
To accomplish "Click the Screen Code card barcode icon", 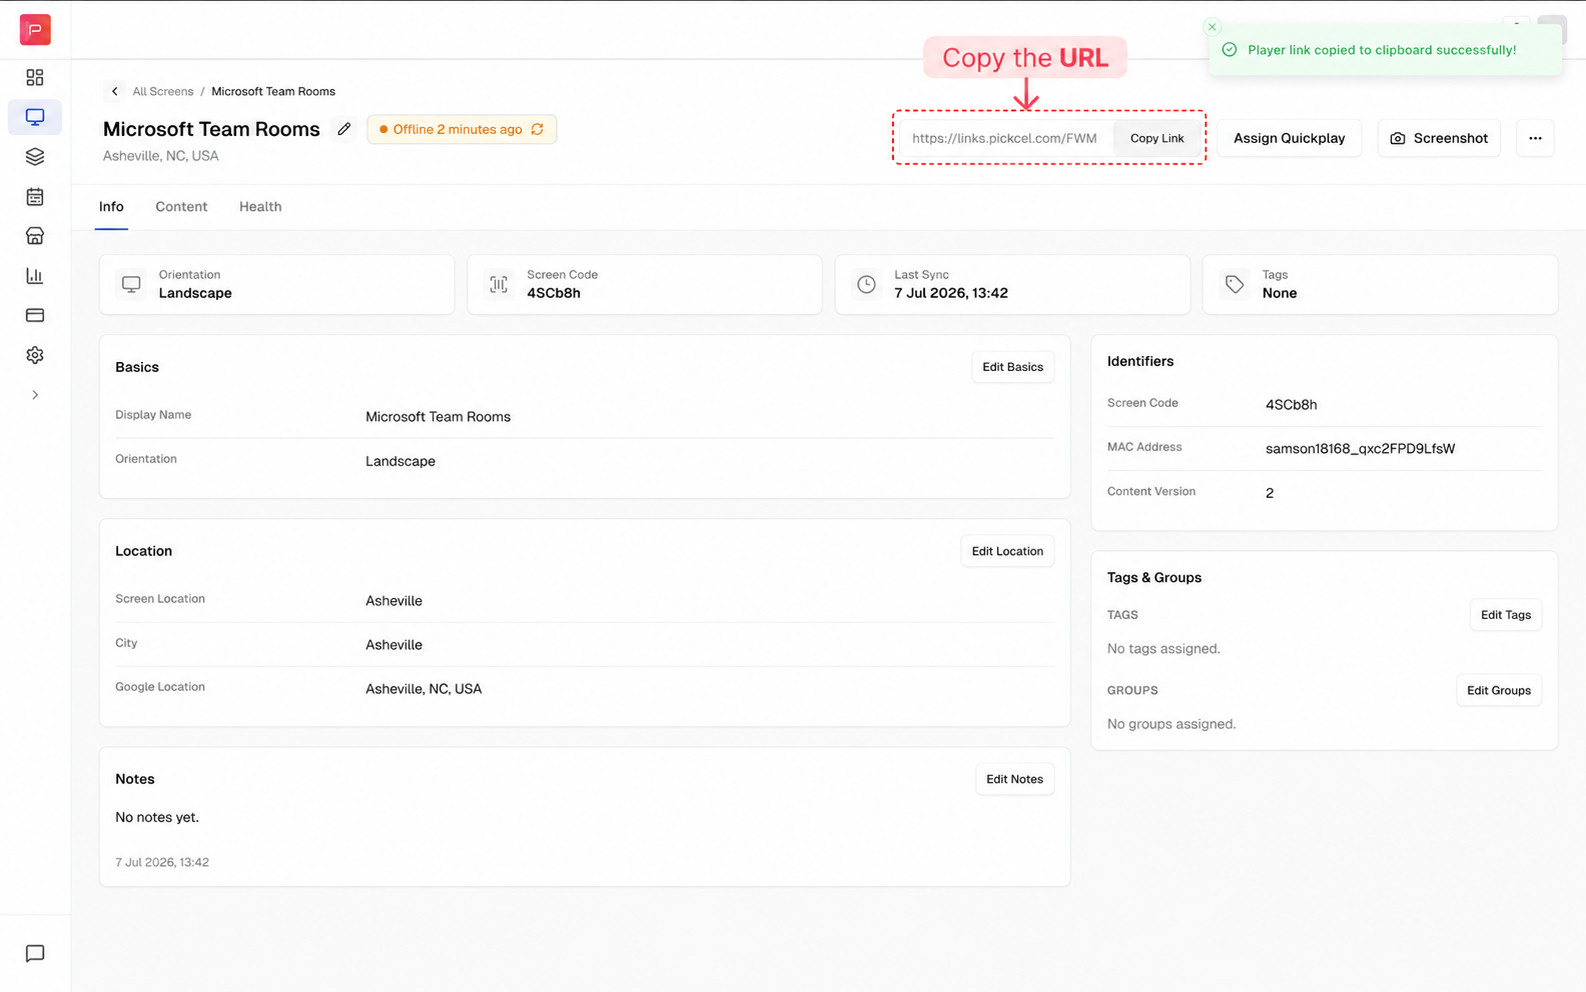I will tap(499, 284).
